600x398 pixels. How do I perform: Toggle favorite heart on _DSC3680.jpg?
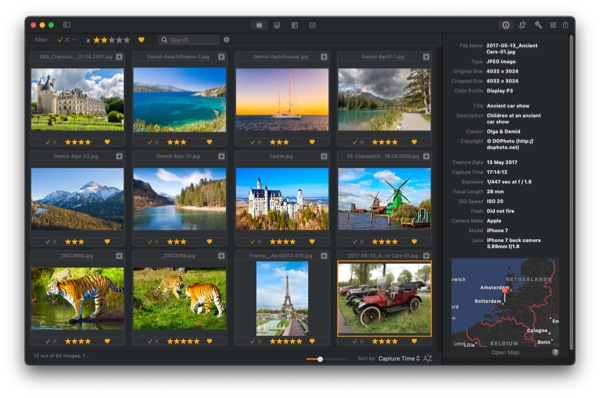coord(107,341)
